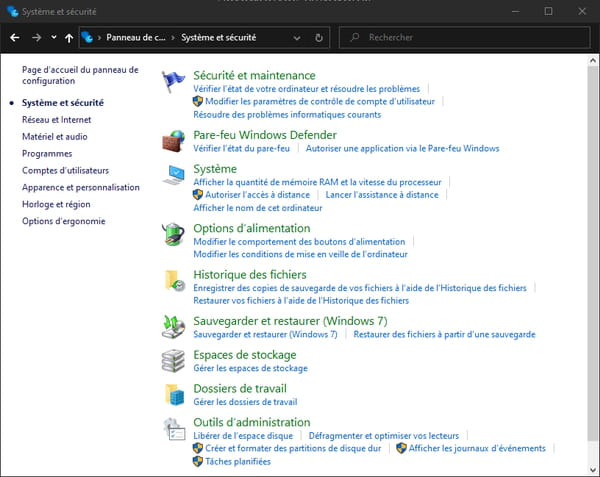The image size is (600, 477).
Task: Click the title bar control panel icon
Action: (x=12, y=11)
